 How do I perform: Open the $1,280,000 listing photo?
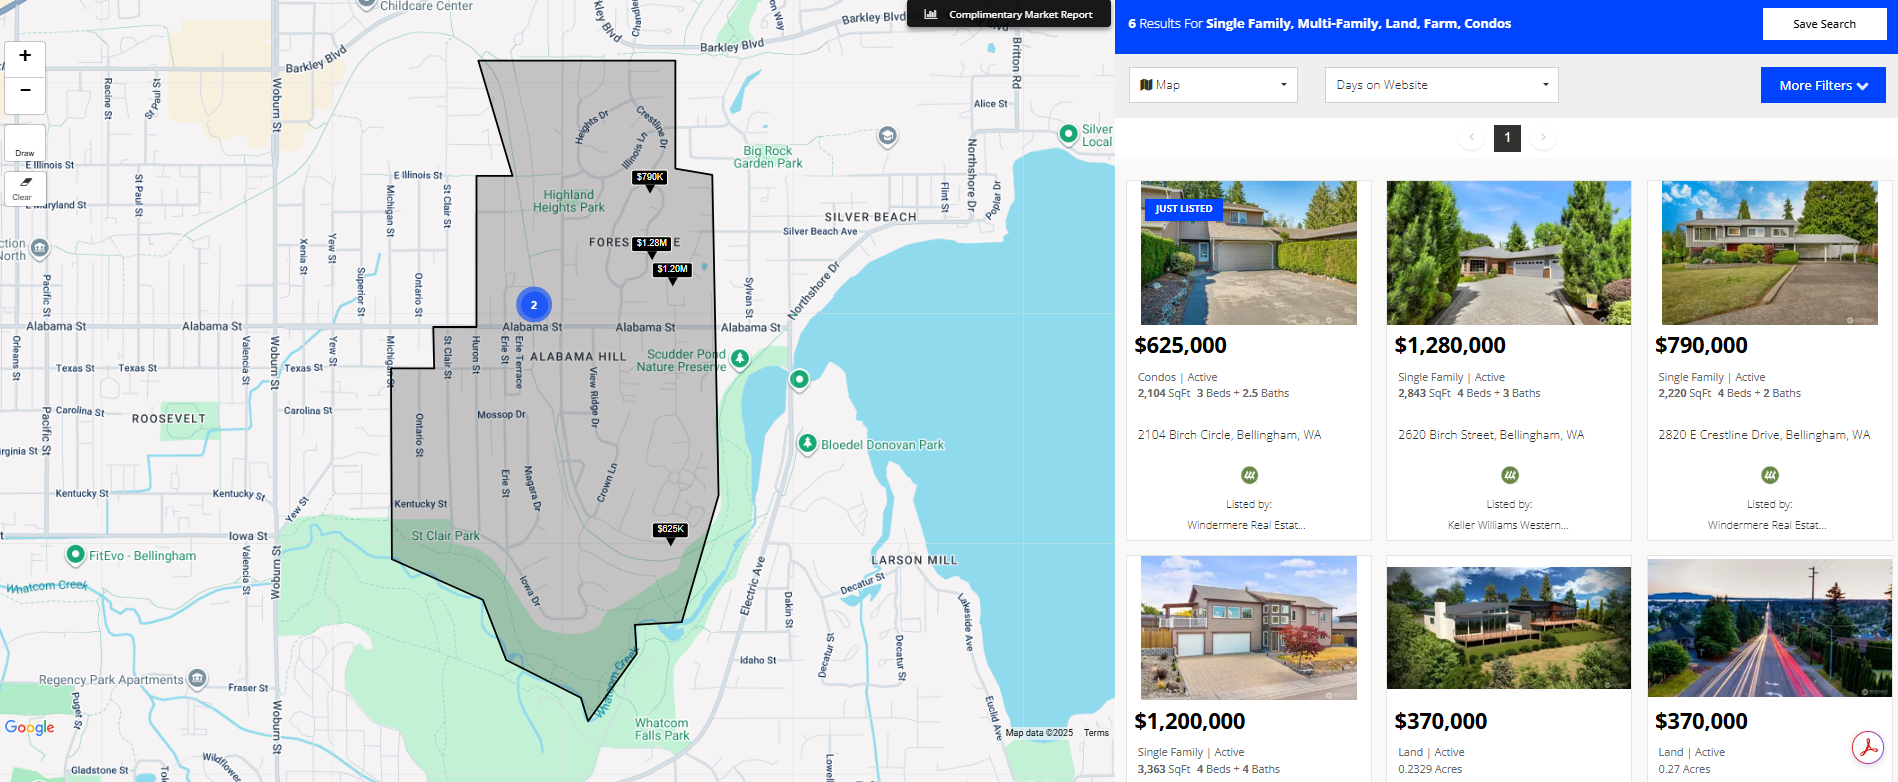pos(1509,253)
